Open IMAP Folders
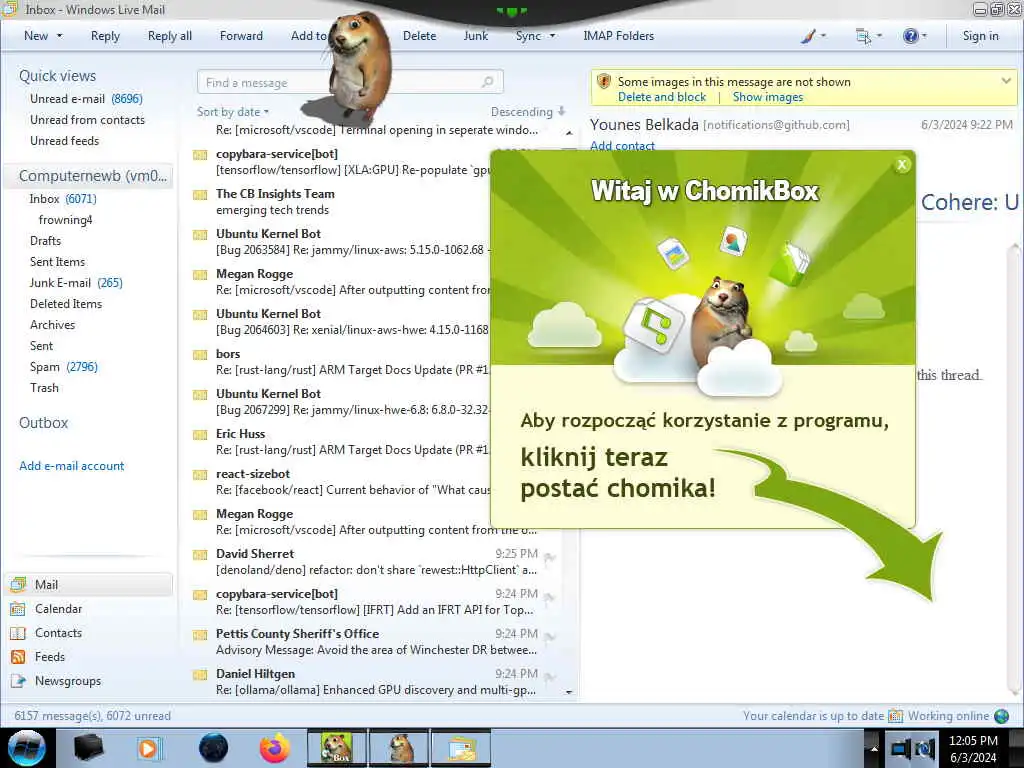The image size is (1024, 768). click(618, 36)
